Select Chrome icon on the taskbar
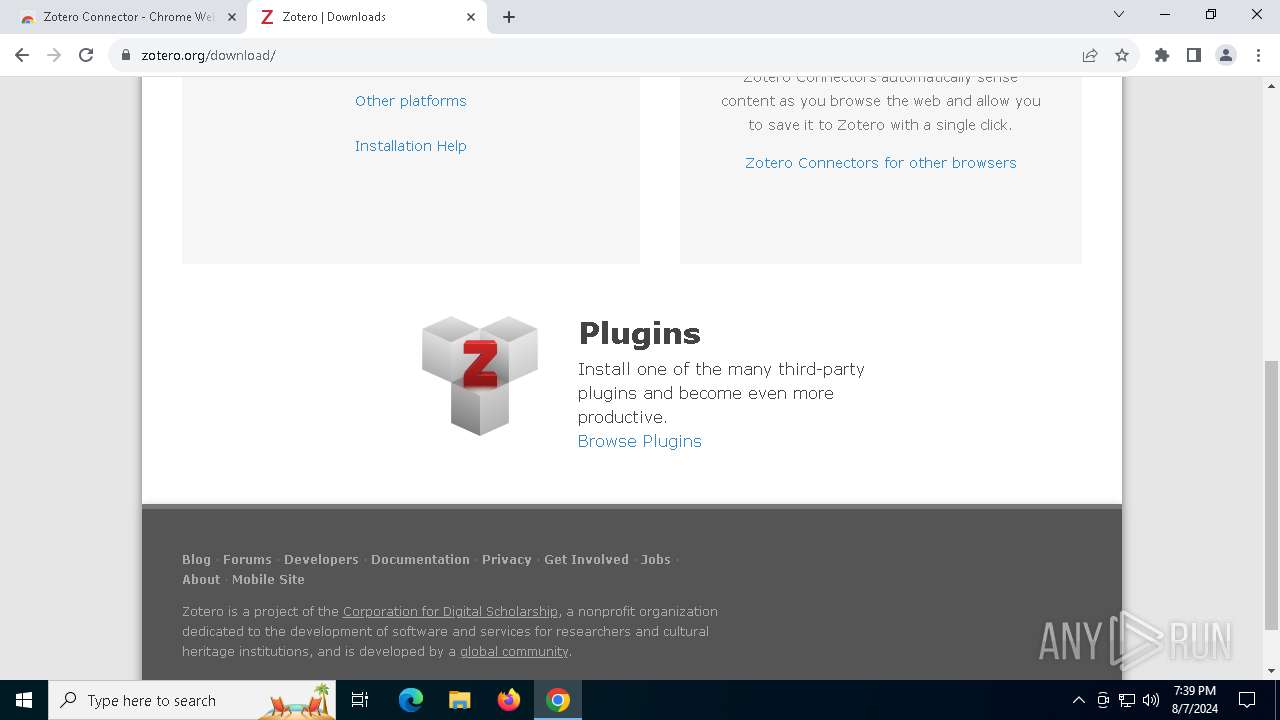The image size is (1280, 720). tap(558, 700)
